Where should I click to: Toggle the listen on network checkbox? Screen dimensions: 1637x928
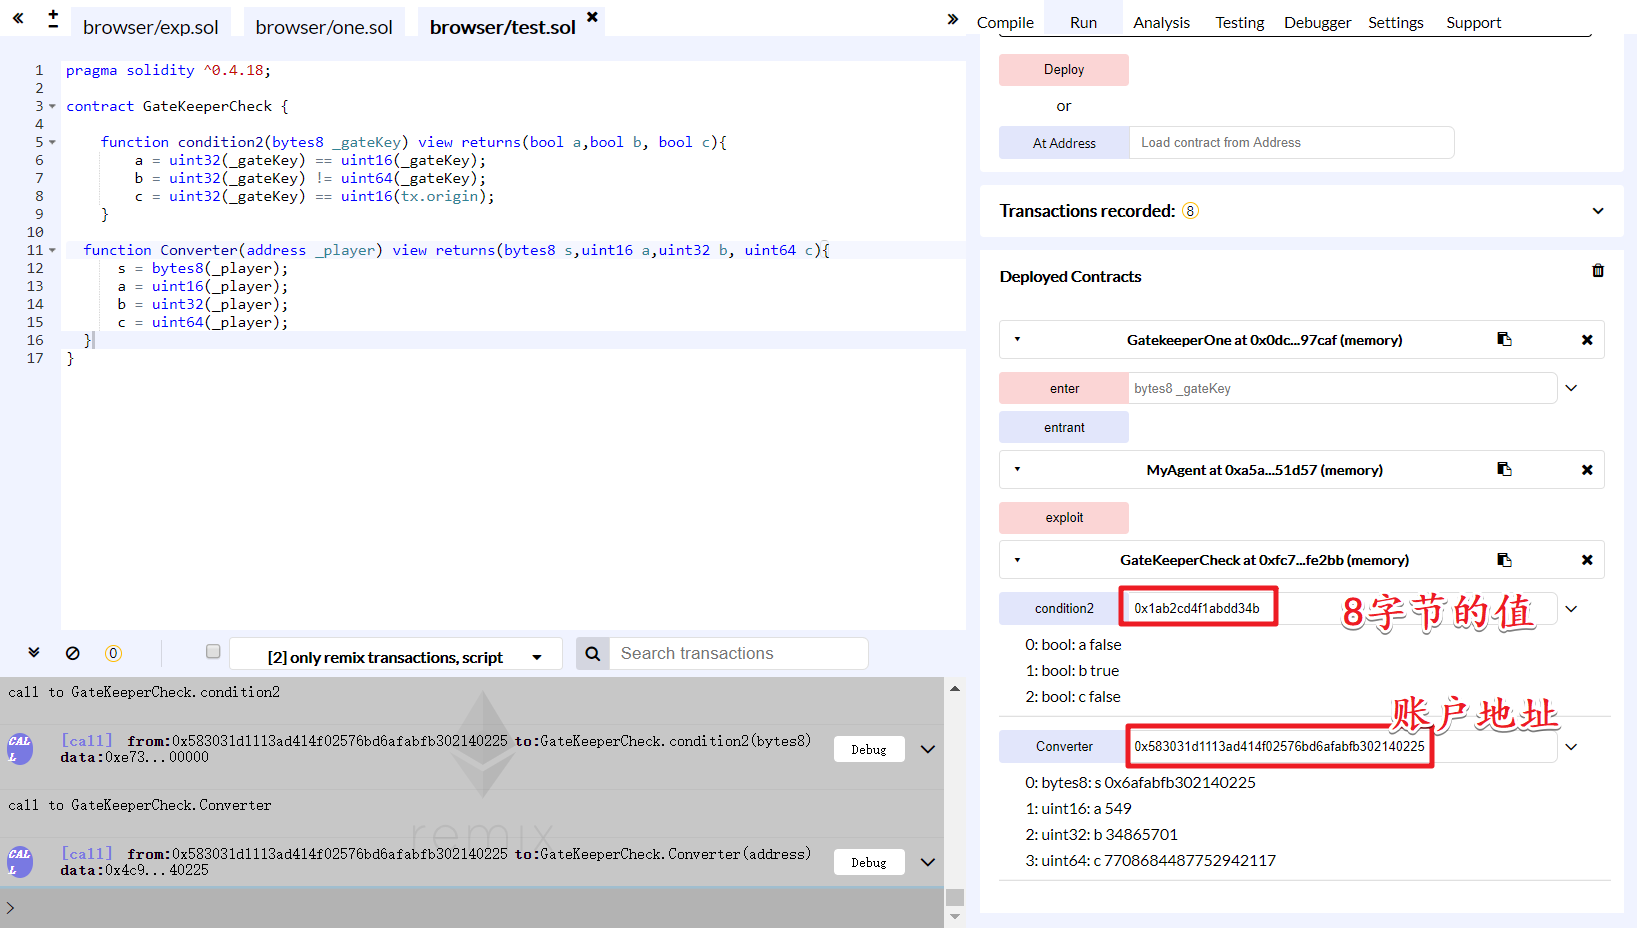coord(213,651)
